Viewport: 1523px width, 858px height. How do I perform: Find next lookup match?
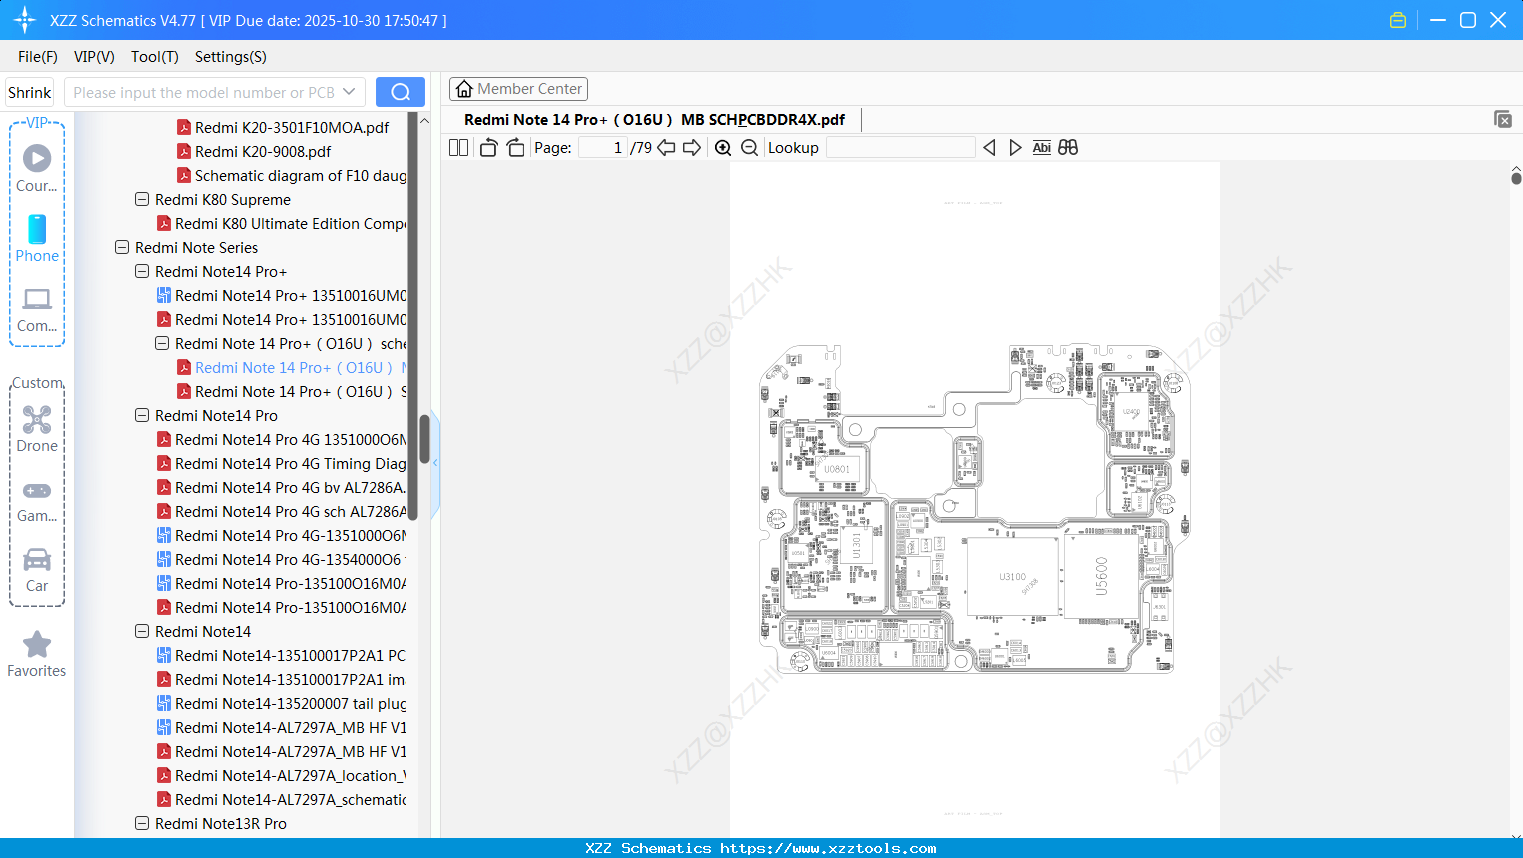(x=1015, y=148)
